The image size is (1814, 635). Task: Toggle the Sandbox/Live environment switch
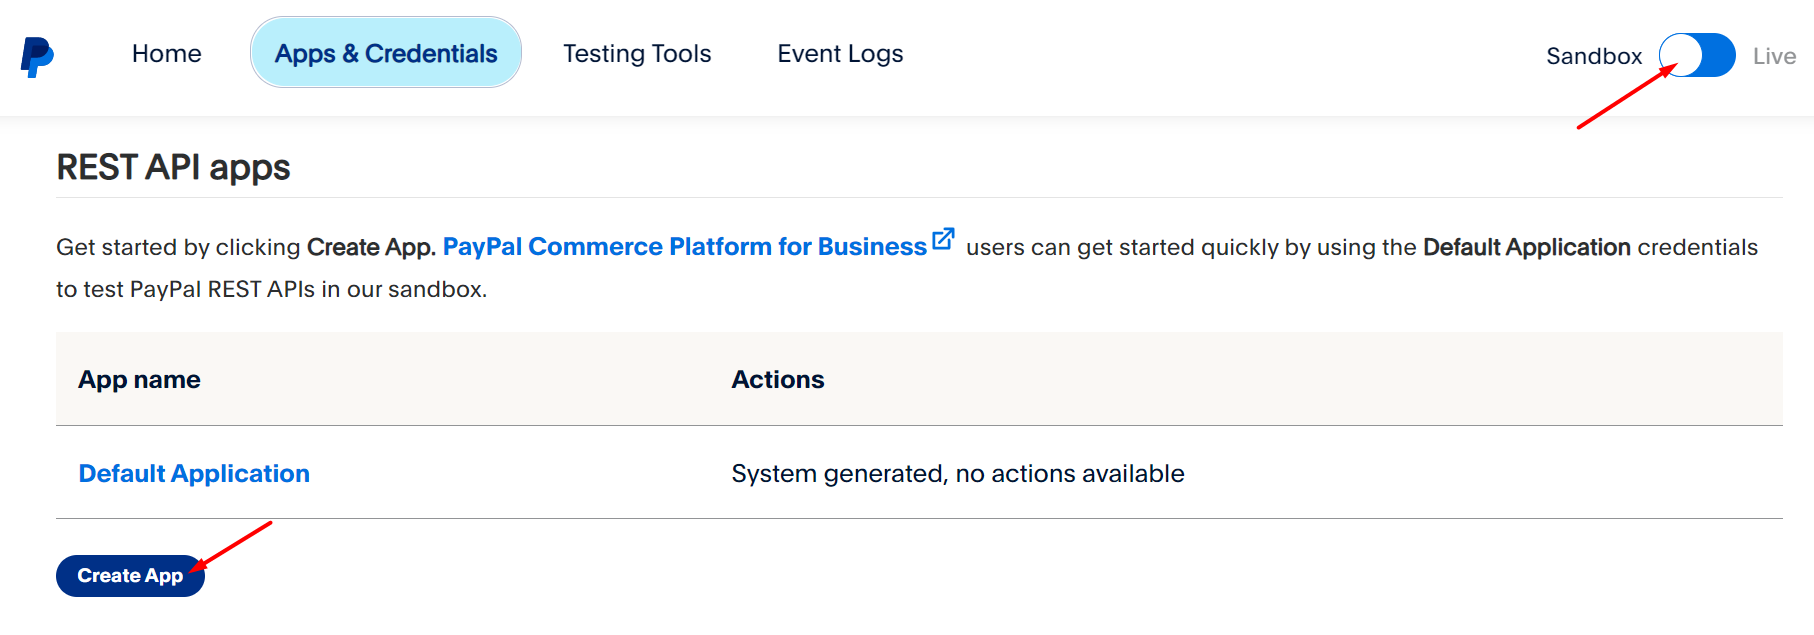[x=1697, y=55]
